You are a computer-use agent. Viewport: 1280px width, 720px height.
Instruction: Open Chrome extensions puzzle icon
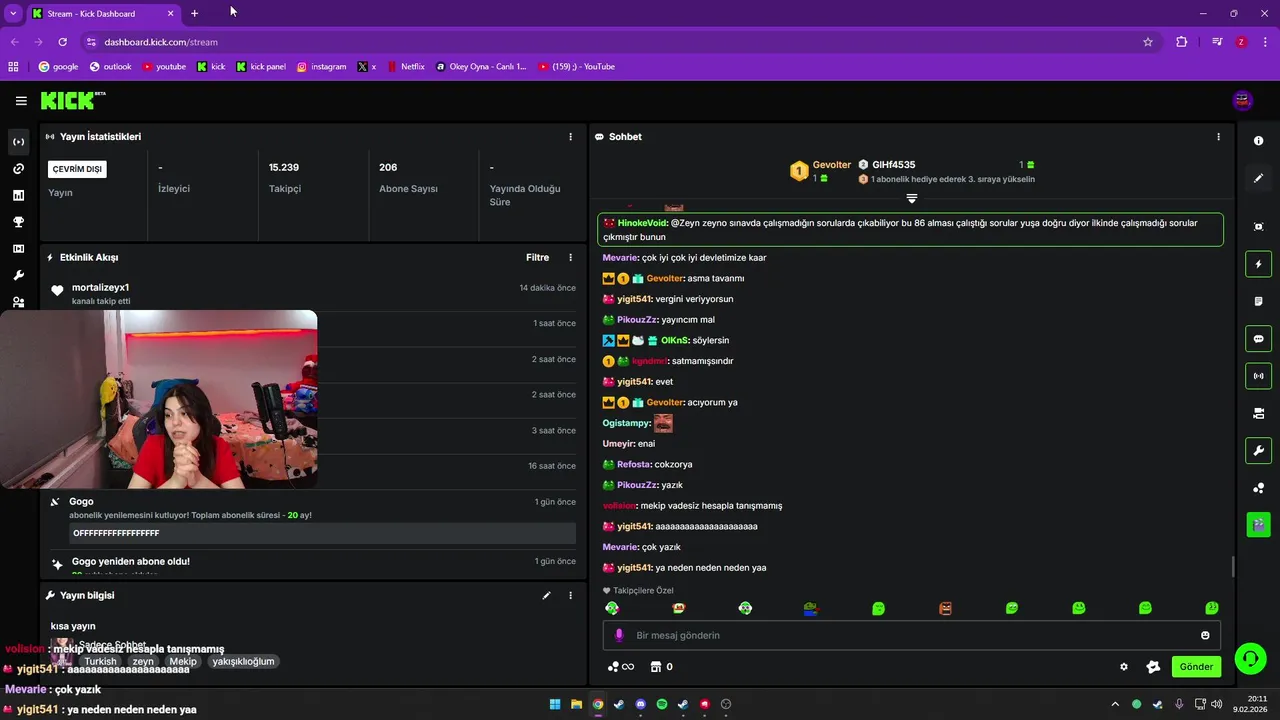coord(1182,42)
